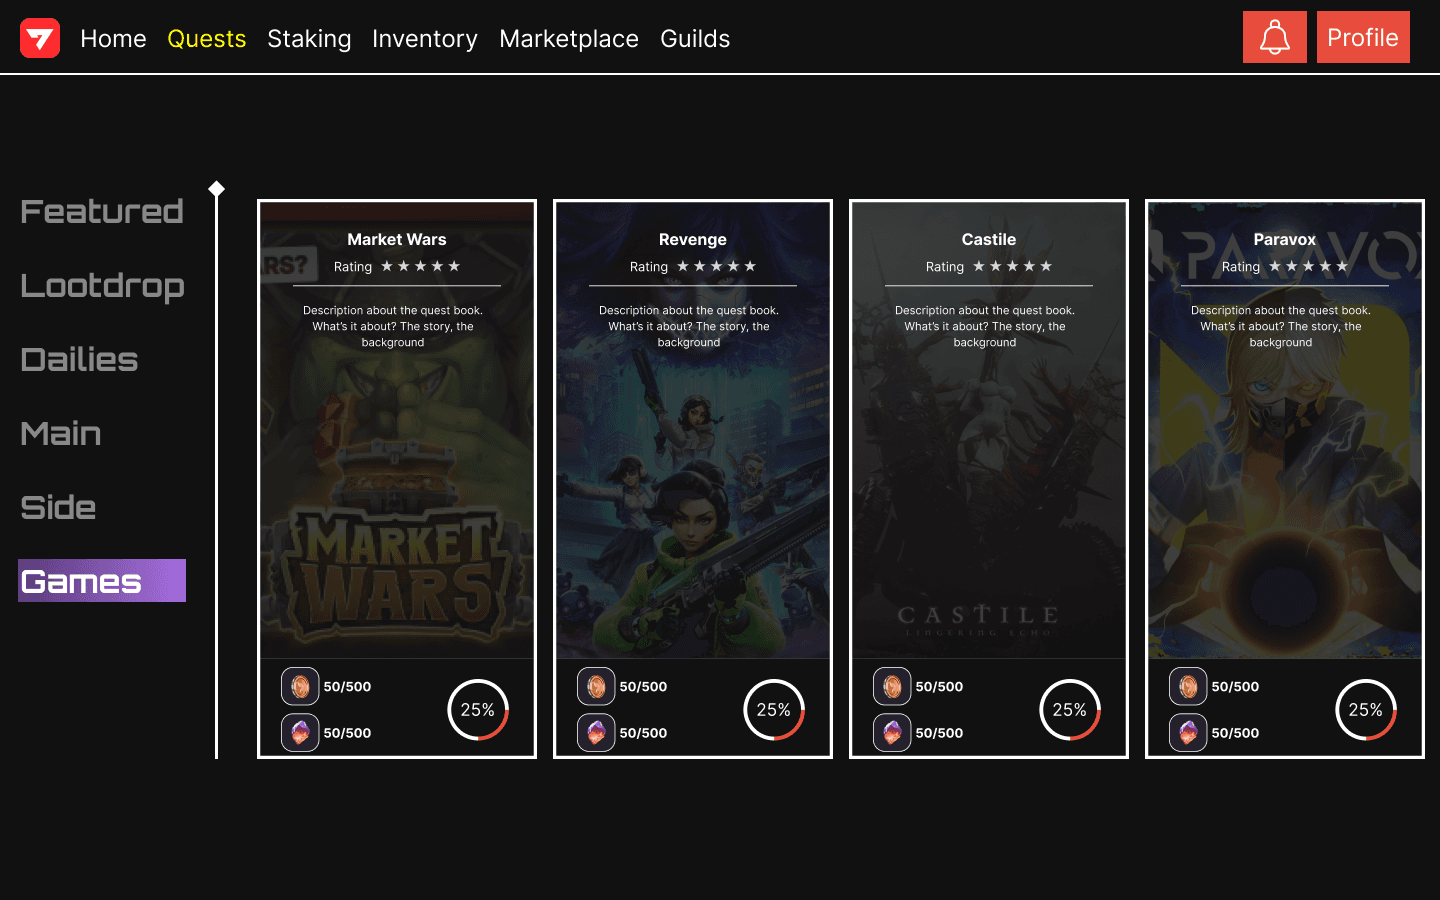Click purple gem icon on Paravox card

(1188, 733)
